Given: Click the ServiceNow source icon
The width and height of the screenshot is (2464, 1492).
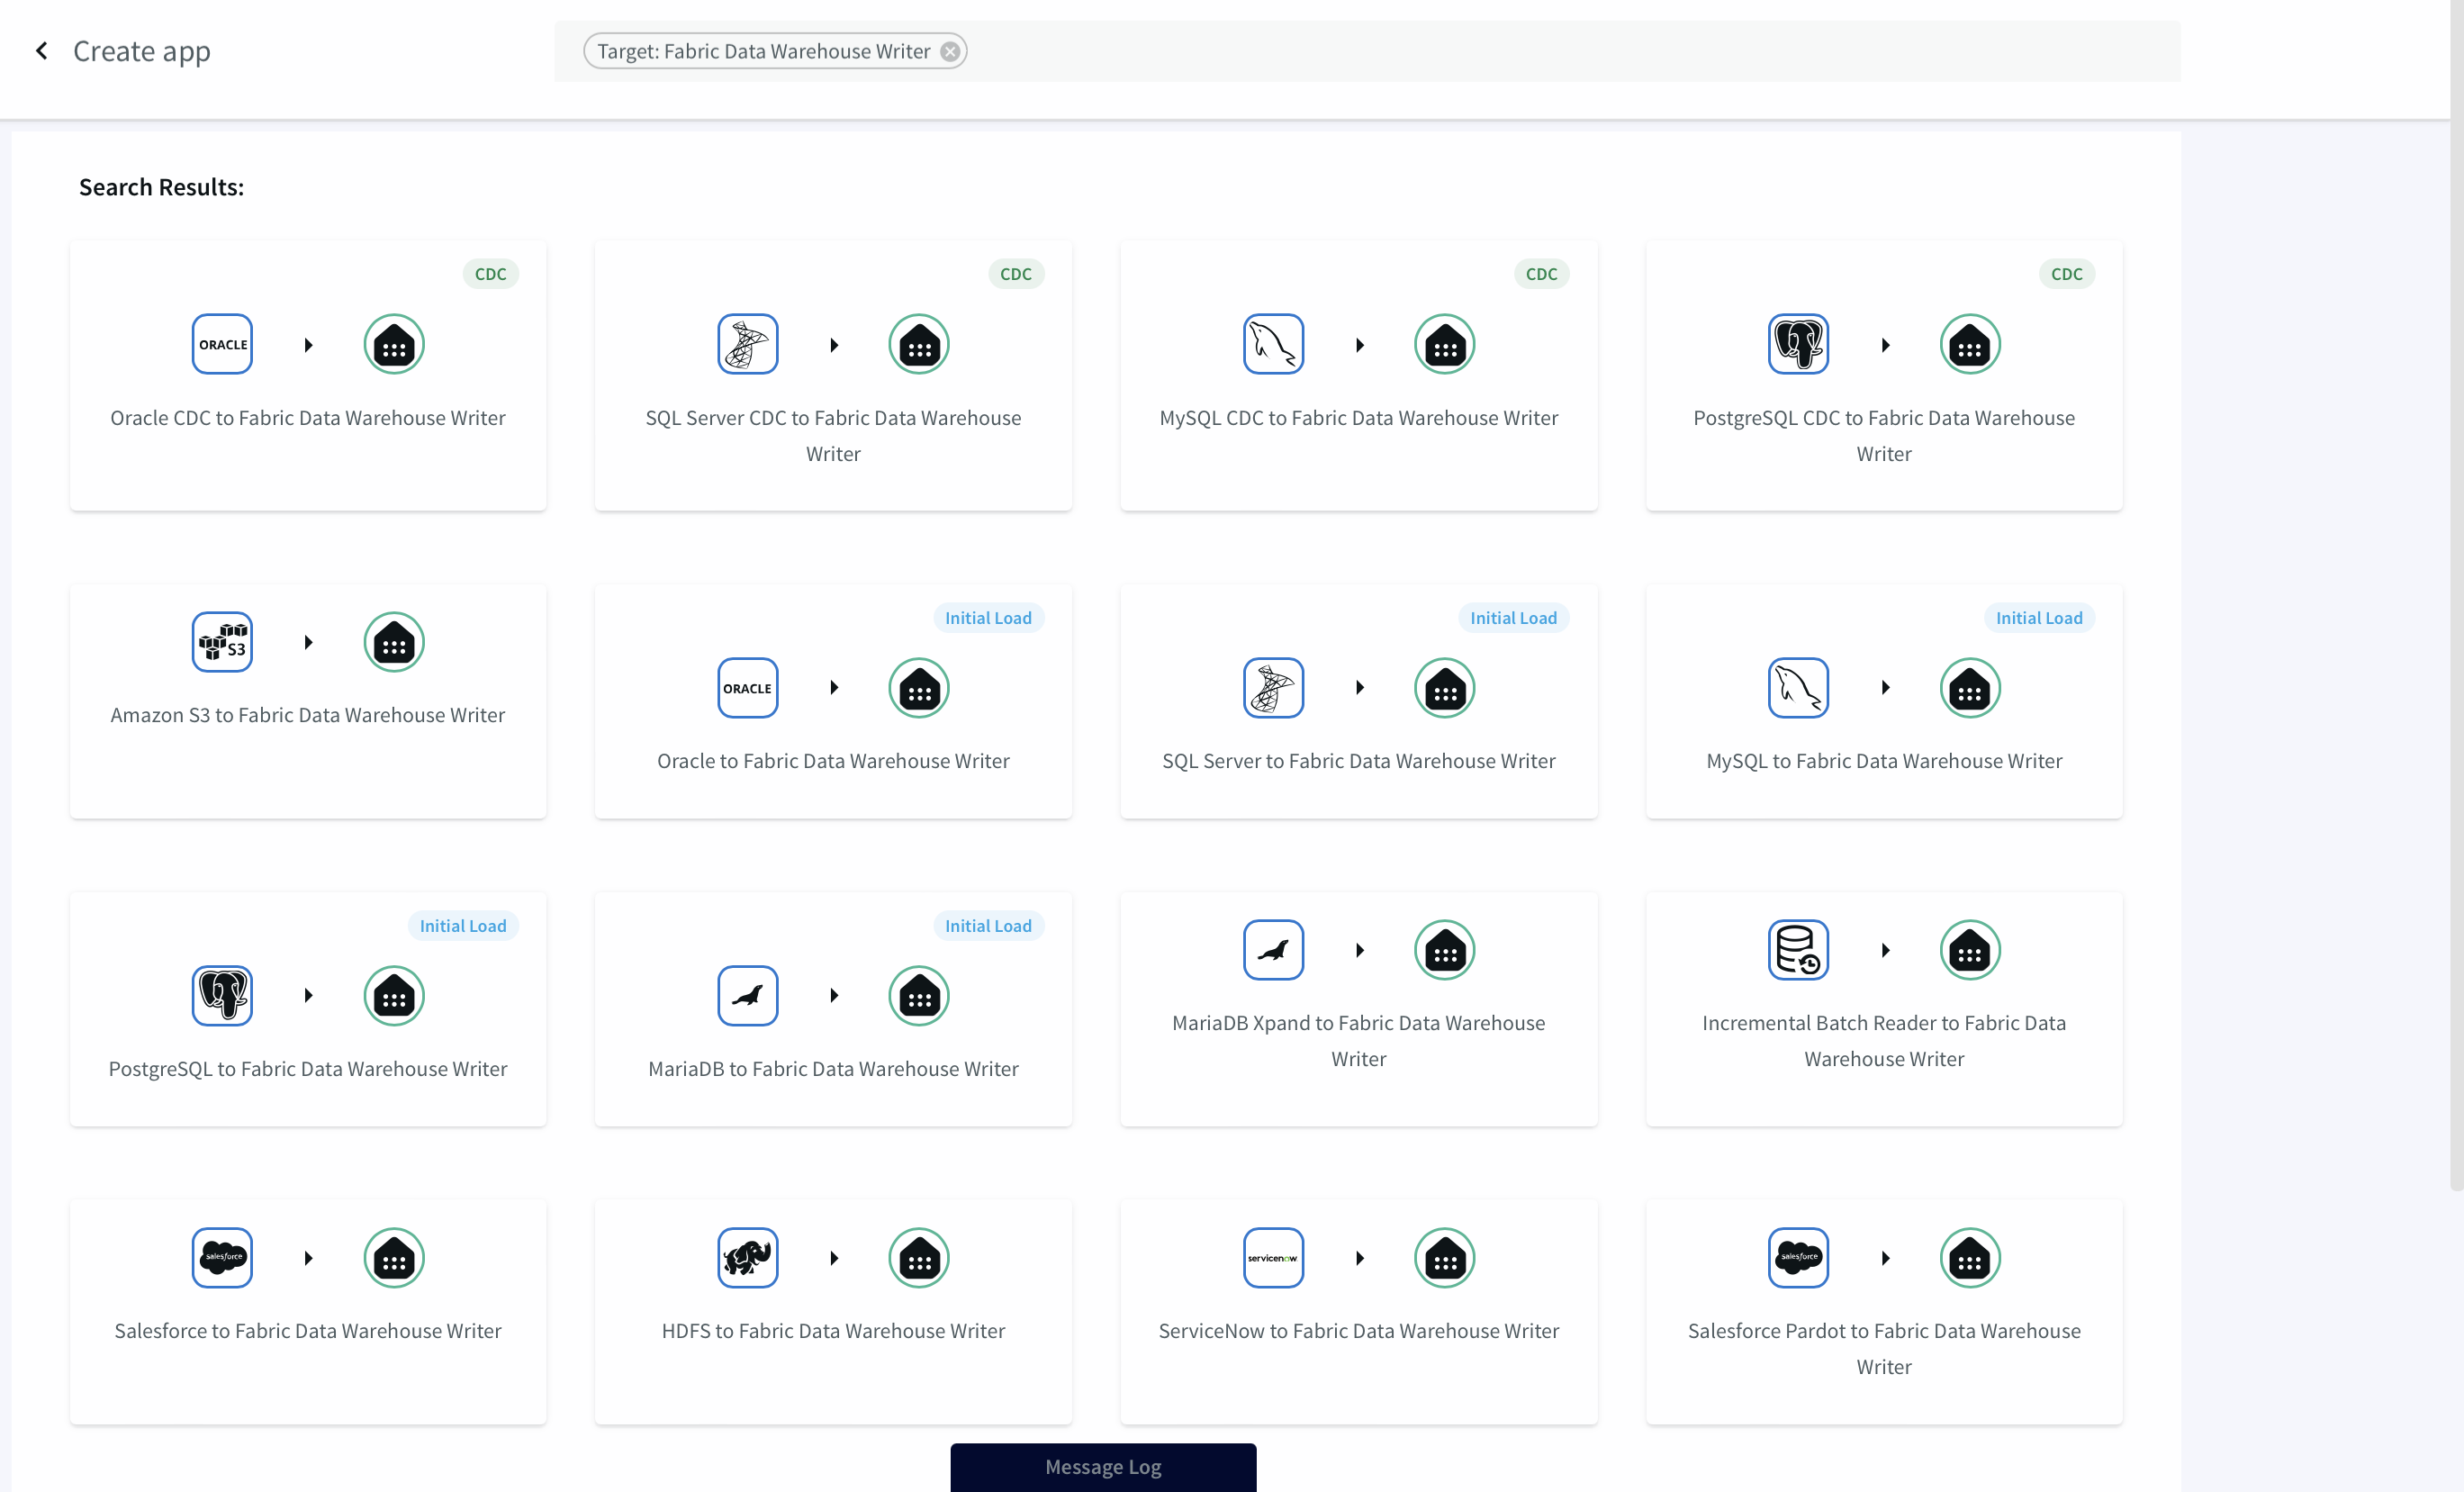Looking at the screenshot, I should coord(1272,1257).
